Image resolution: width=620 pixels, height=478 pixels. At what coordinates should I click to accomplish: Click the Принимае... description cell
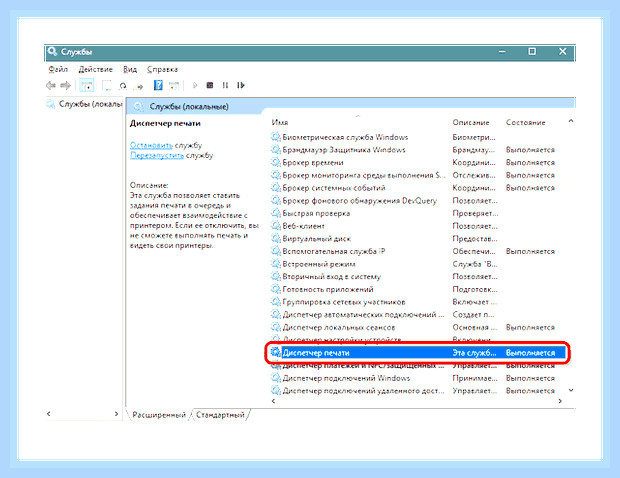[x=475, y=378]
